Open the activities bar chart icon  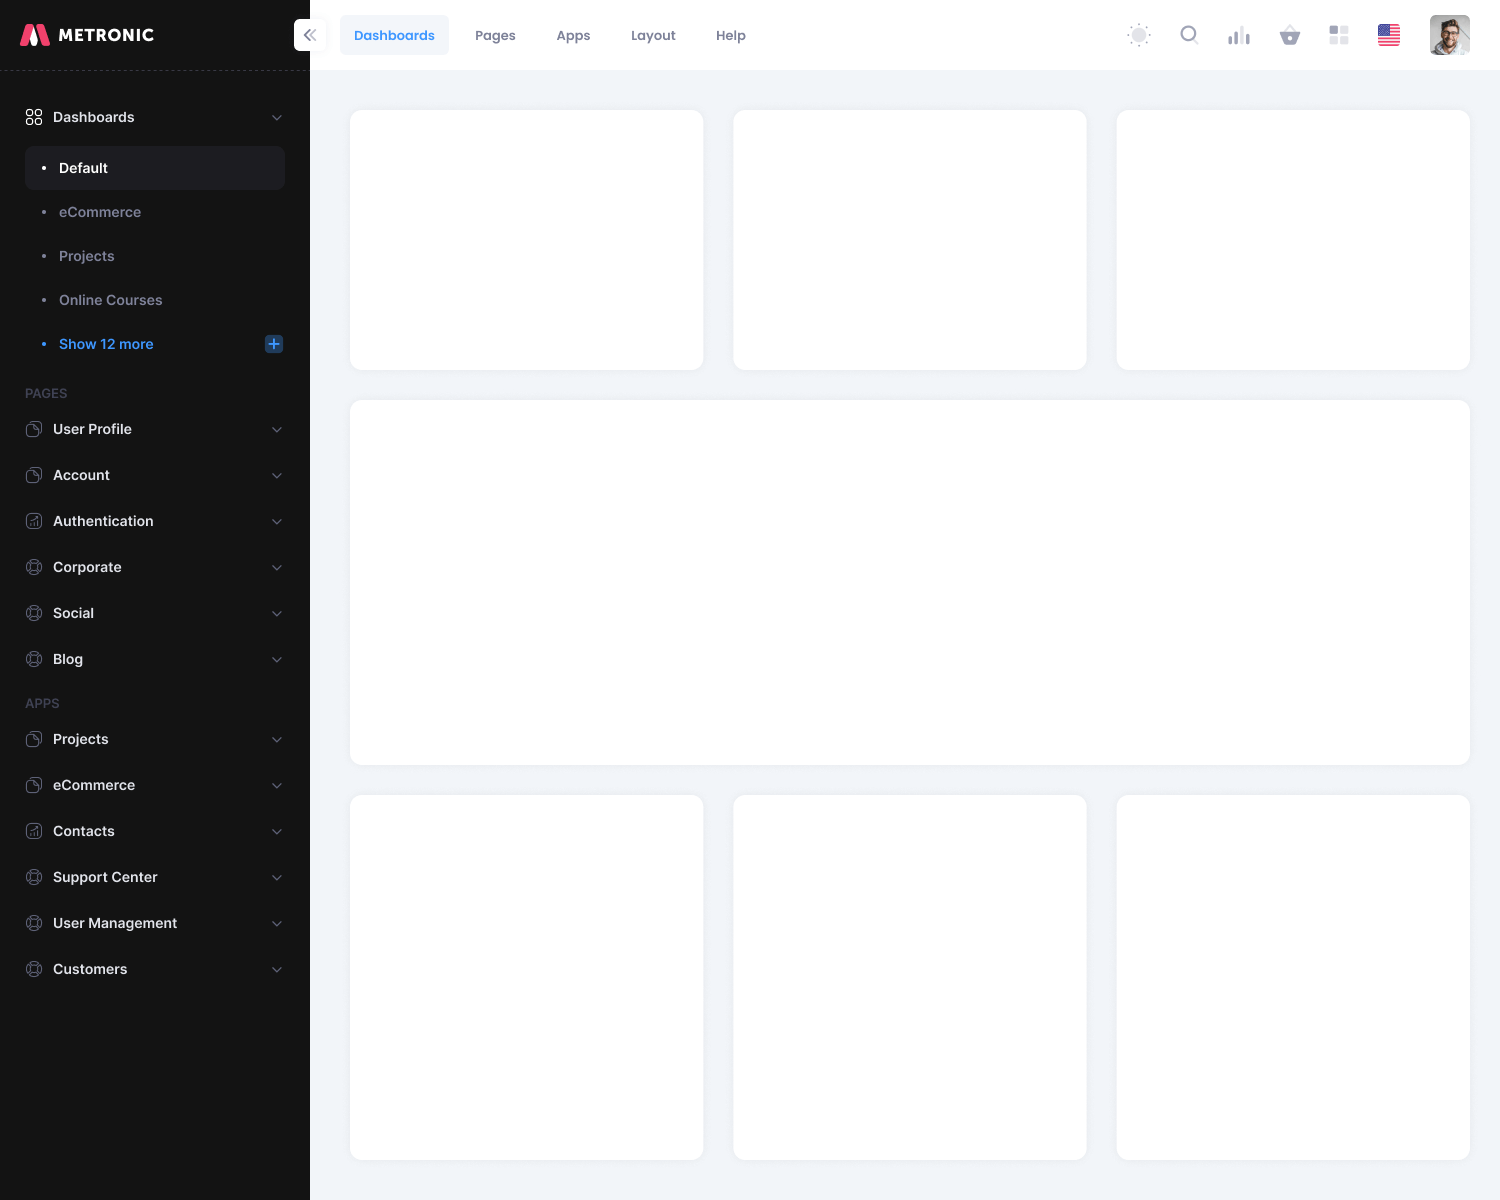click(x=1239, y=36)
